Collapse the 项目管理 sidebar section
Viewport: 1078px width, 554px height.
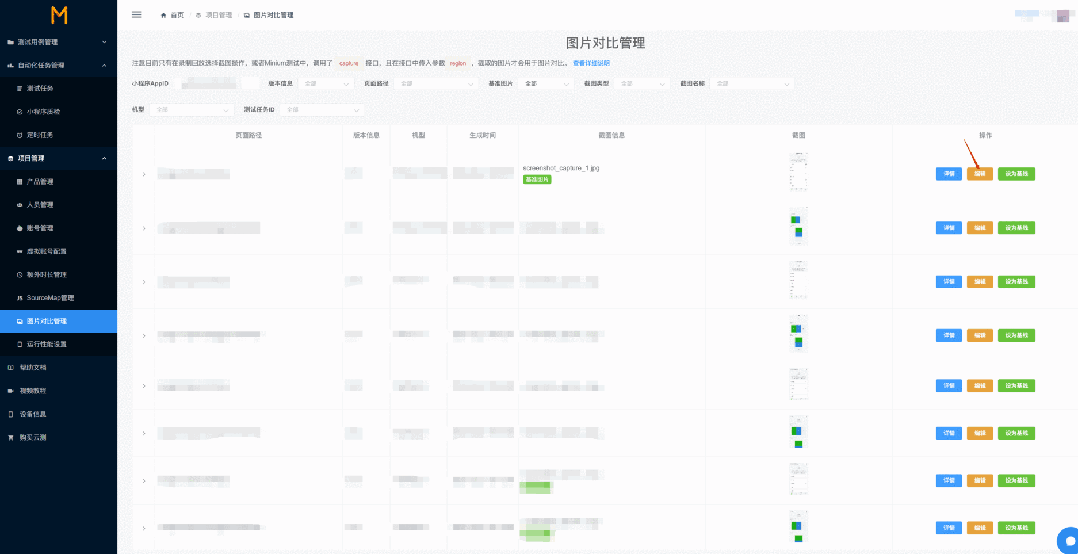(58, 158)
